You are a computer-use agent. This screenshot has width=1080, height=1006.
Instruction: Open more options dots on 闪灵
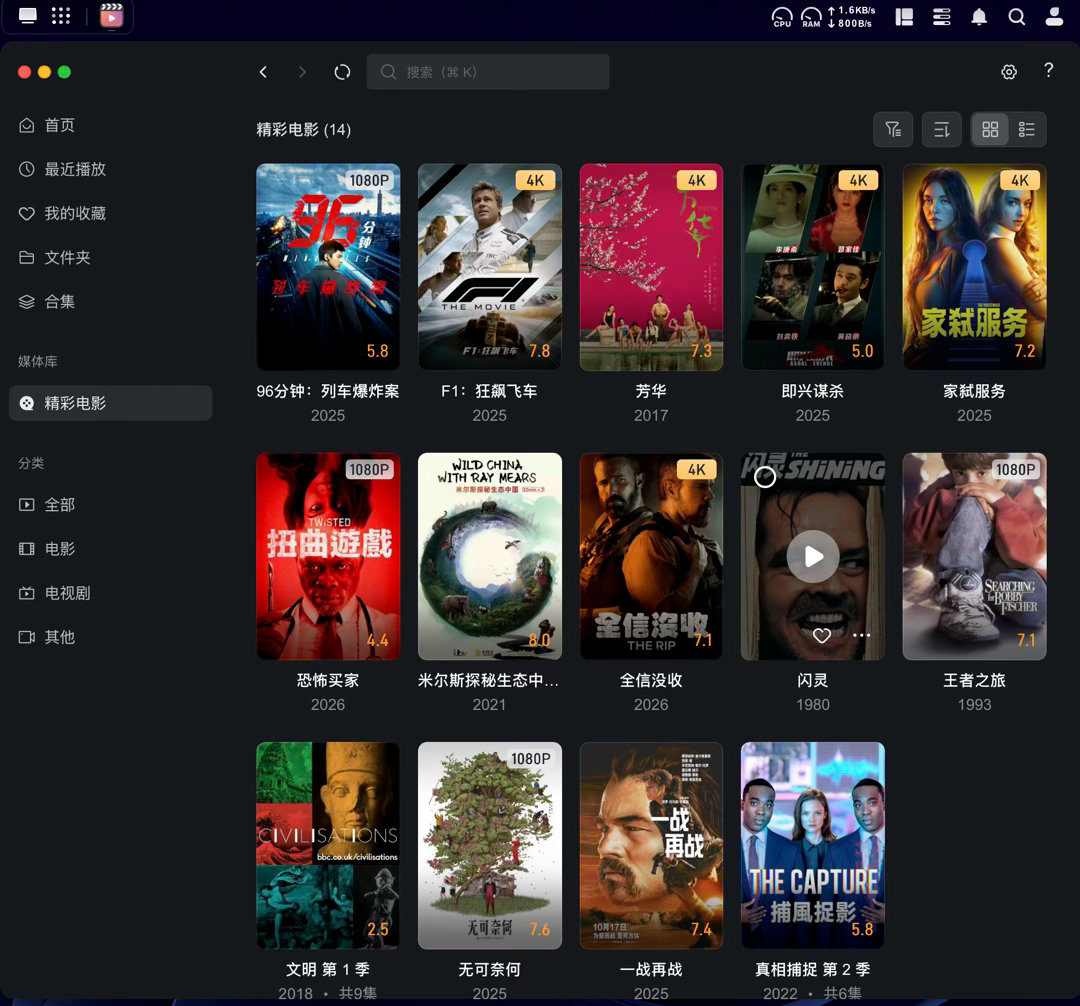862,636
